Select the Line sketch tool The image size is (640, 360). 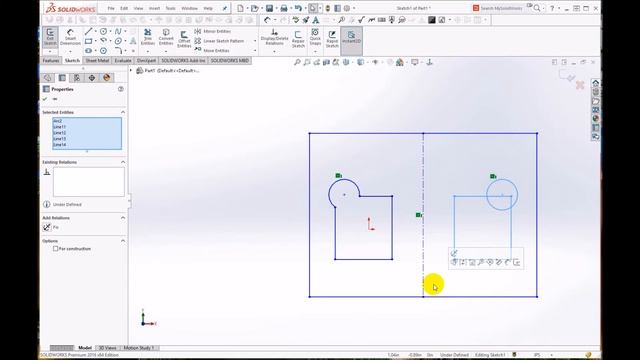[88, 31]
